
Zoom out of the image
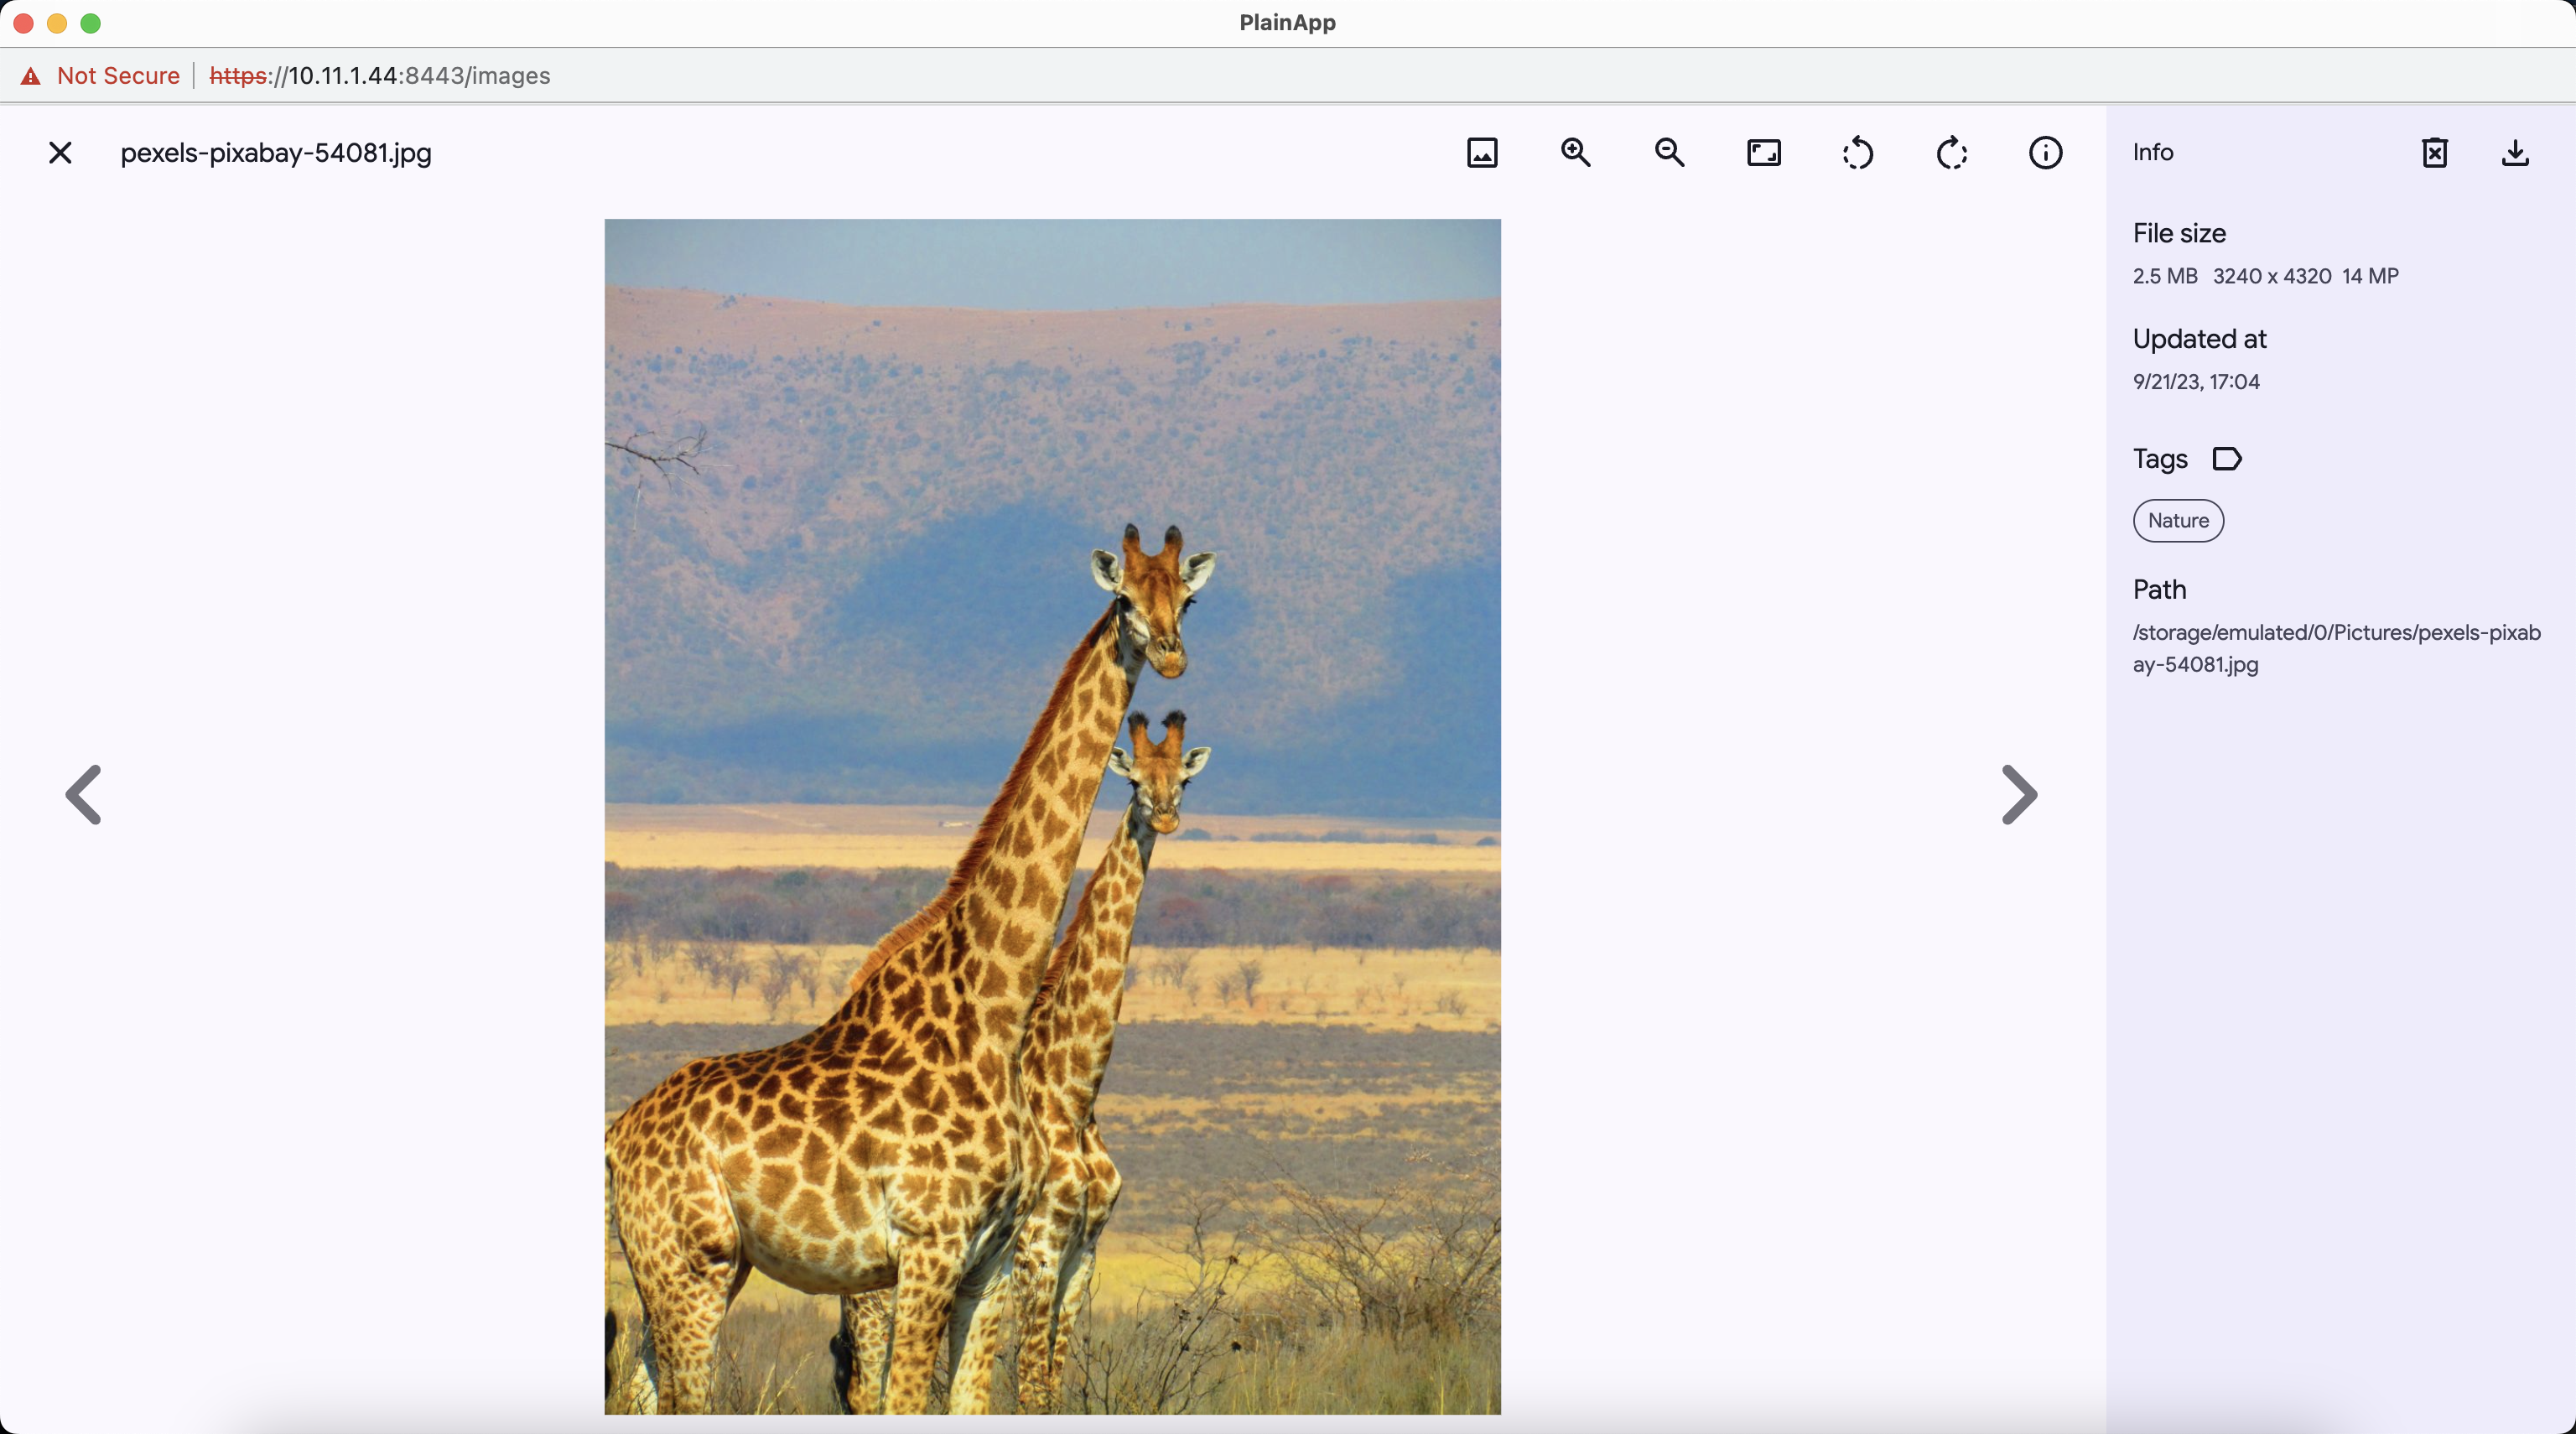(x=1669, y=153)
